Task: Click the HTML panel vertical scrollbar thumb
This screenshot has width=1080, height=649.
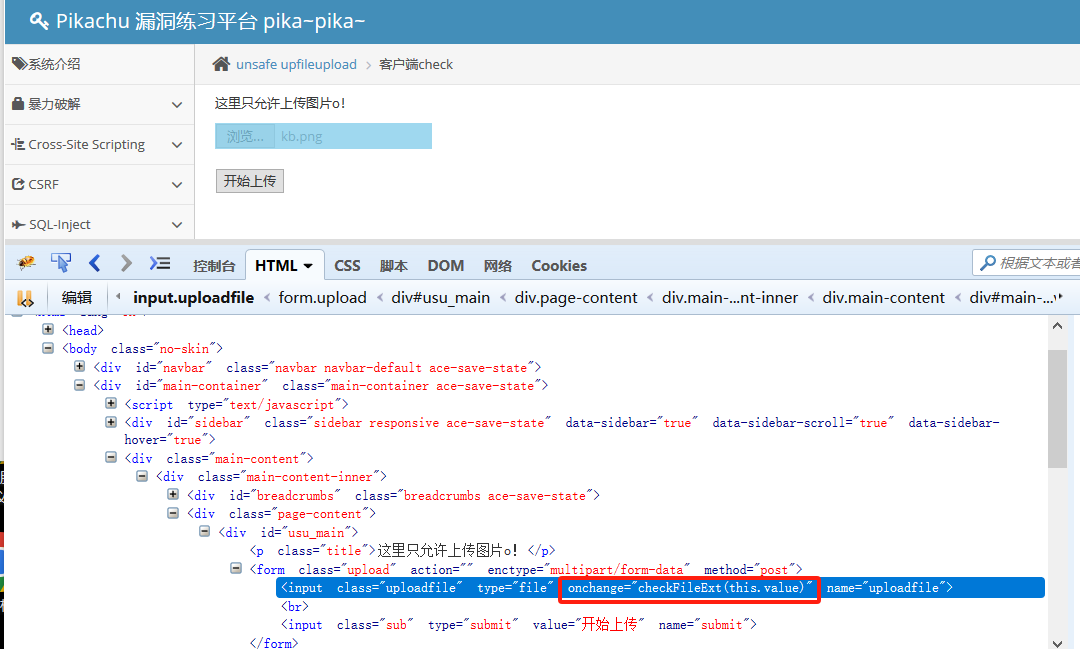Action: (1057, 409)
